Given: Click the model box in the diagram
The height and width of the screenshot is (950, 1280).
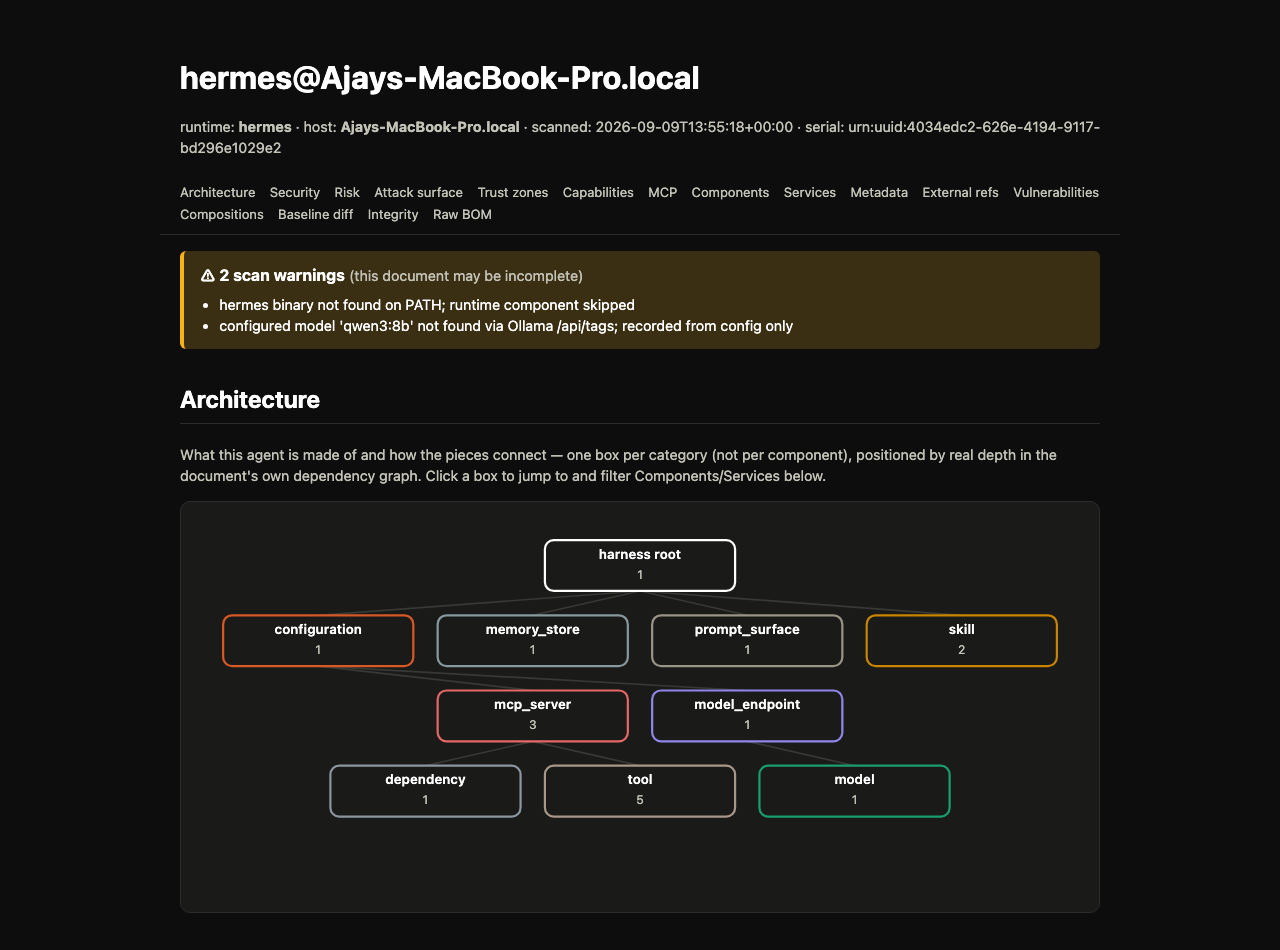Looking at the screenshot, I should [854, 790].
